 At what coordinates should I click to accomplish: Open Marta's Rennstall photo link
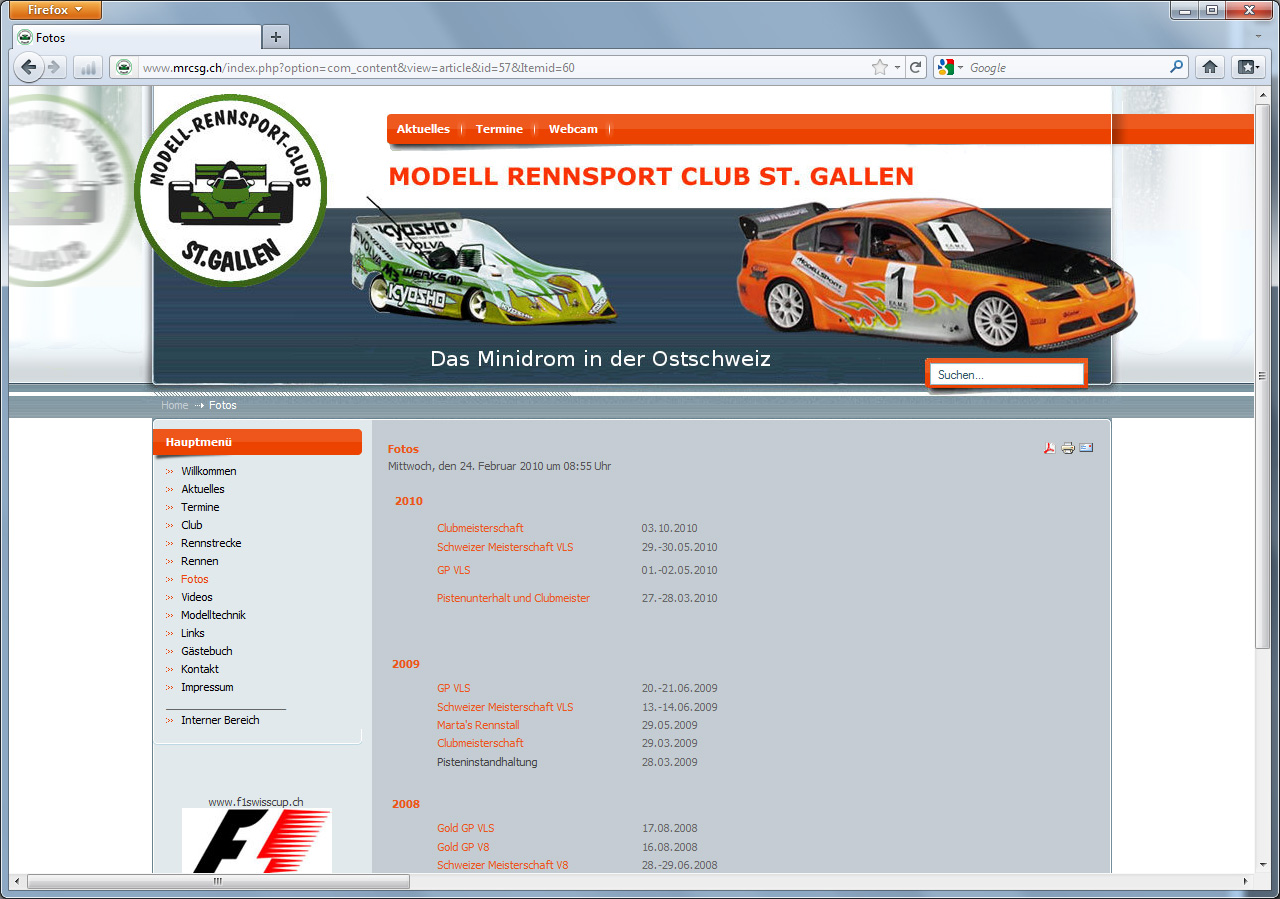point(478,725)
